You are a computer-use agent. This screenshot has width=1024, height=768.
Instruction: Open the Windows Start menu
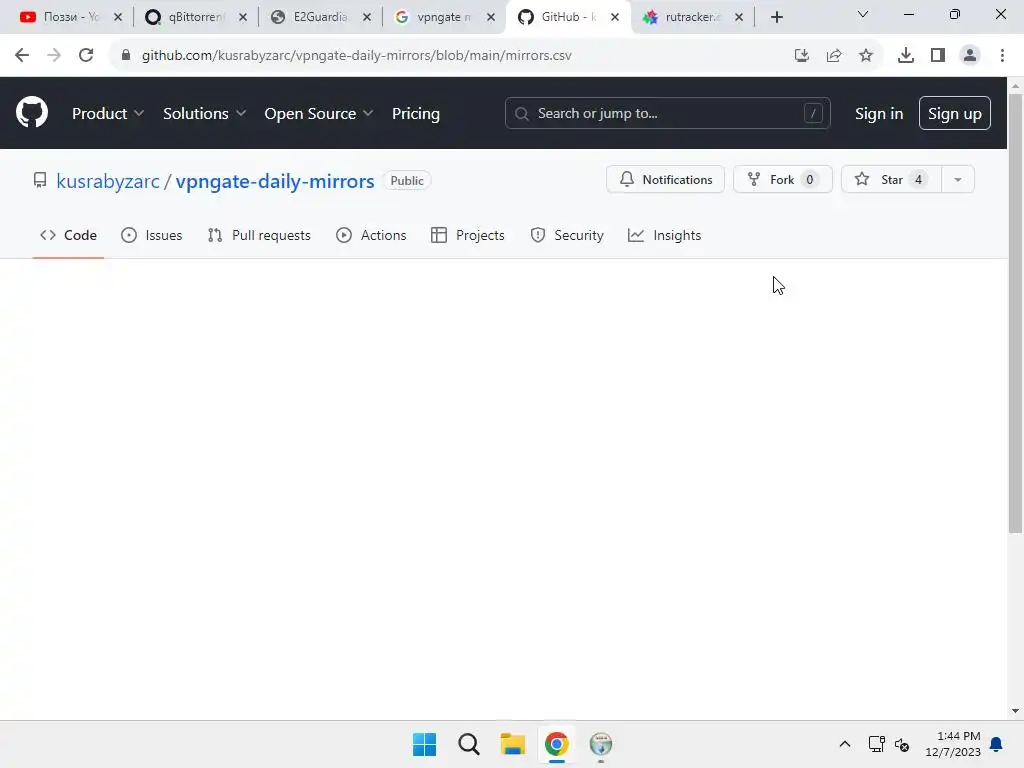click(424, 744)
